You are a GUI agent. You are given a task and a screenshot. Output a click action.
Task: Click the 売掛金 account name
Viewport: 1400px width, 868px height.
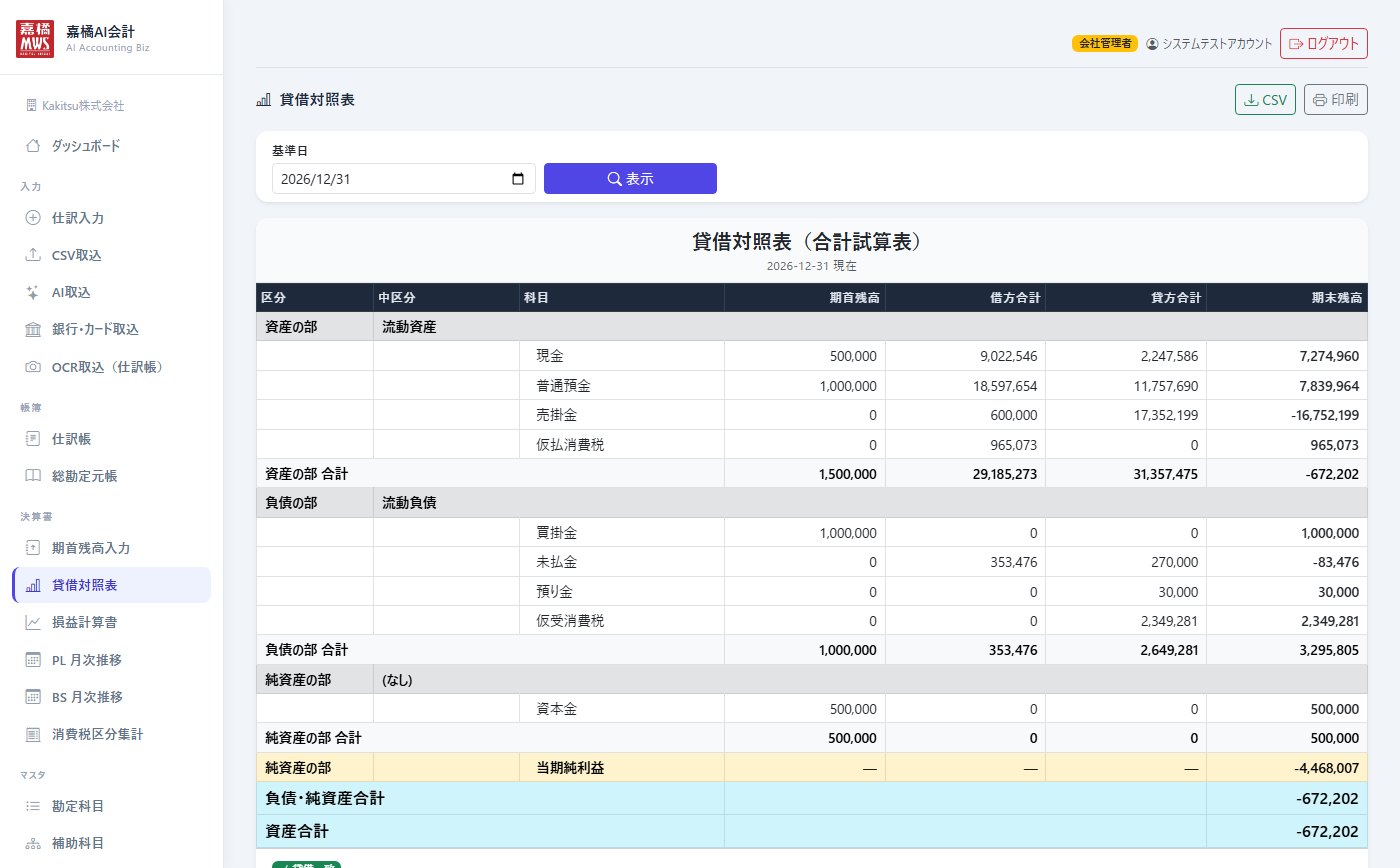(x=556, y=415)
